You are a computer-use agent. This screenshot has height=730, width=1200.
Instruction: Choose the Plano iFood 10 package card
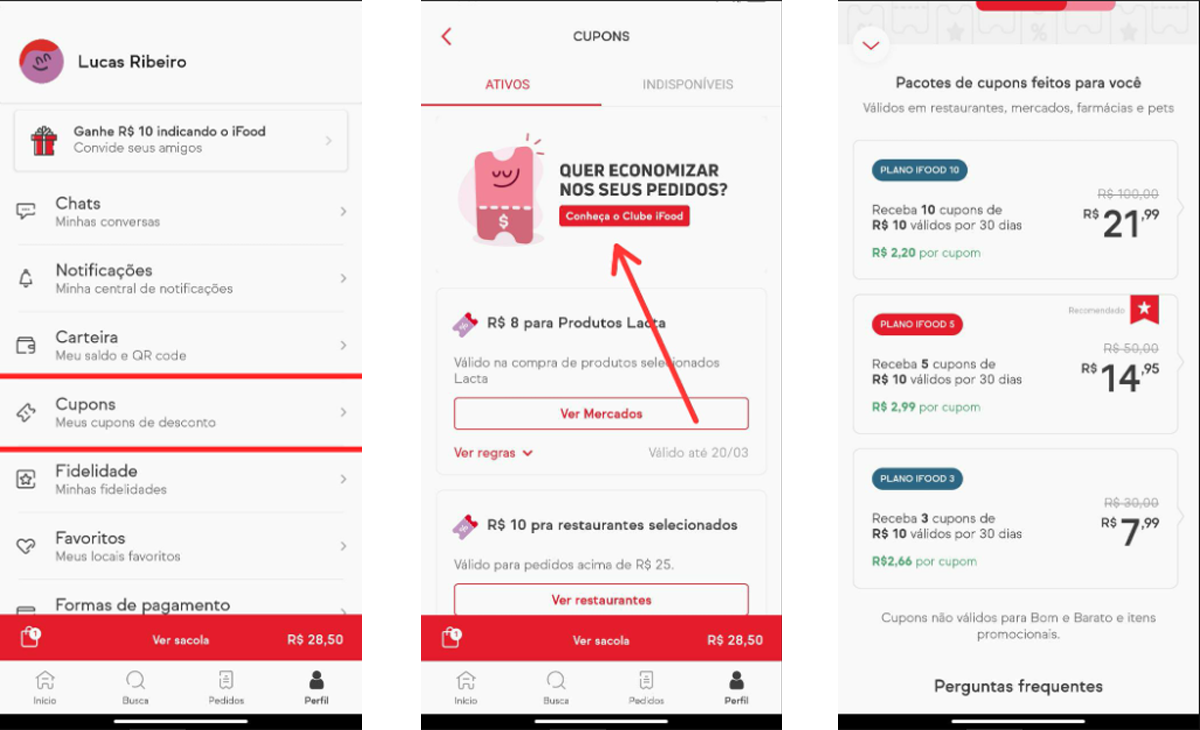[1016, 210]
